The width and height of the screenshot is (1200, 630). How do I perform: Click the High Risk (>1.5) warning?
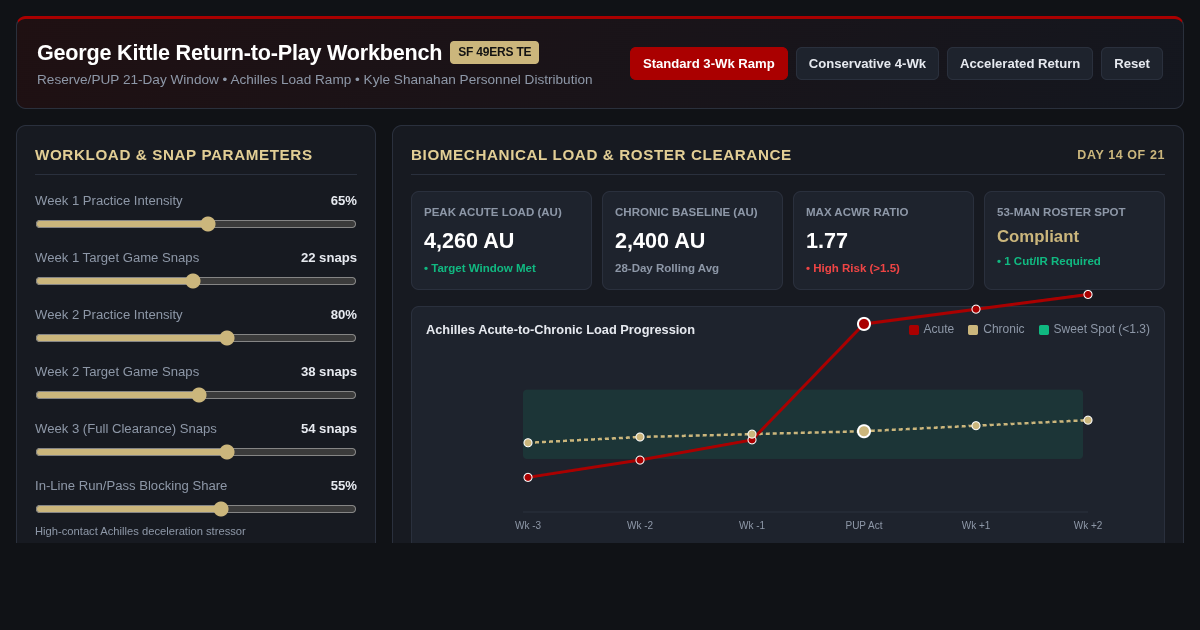click(853, 268)
